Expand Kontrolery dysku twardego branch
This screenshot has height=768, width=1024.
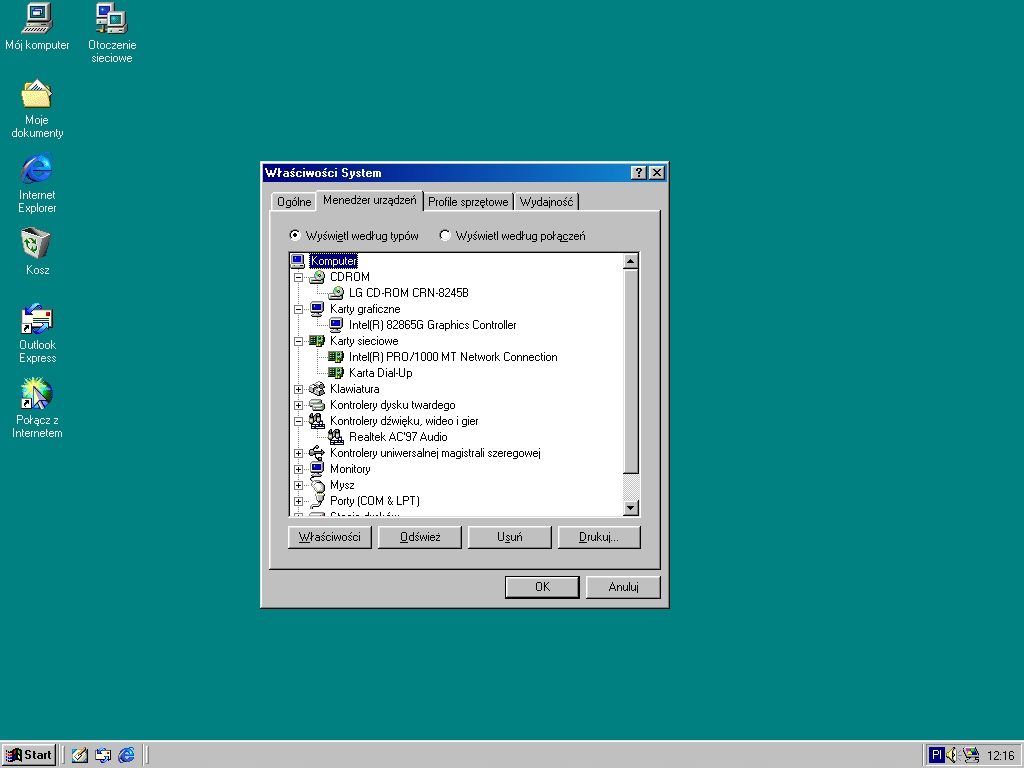pos(298,406)
